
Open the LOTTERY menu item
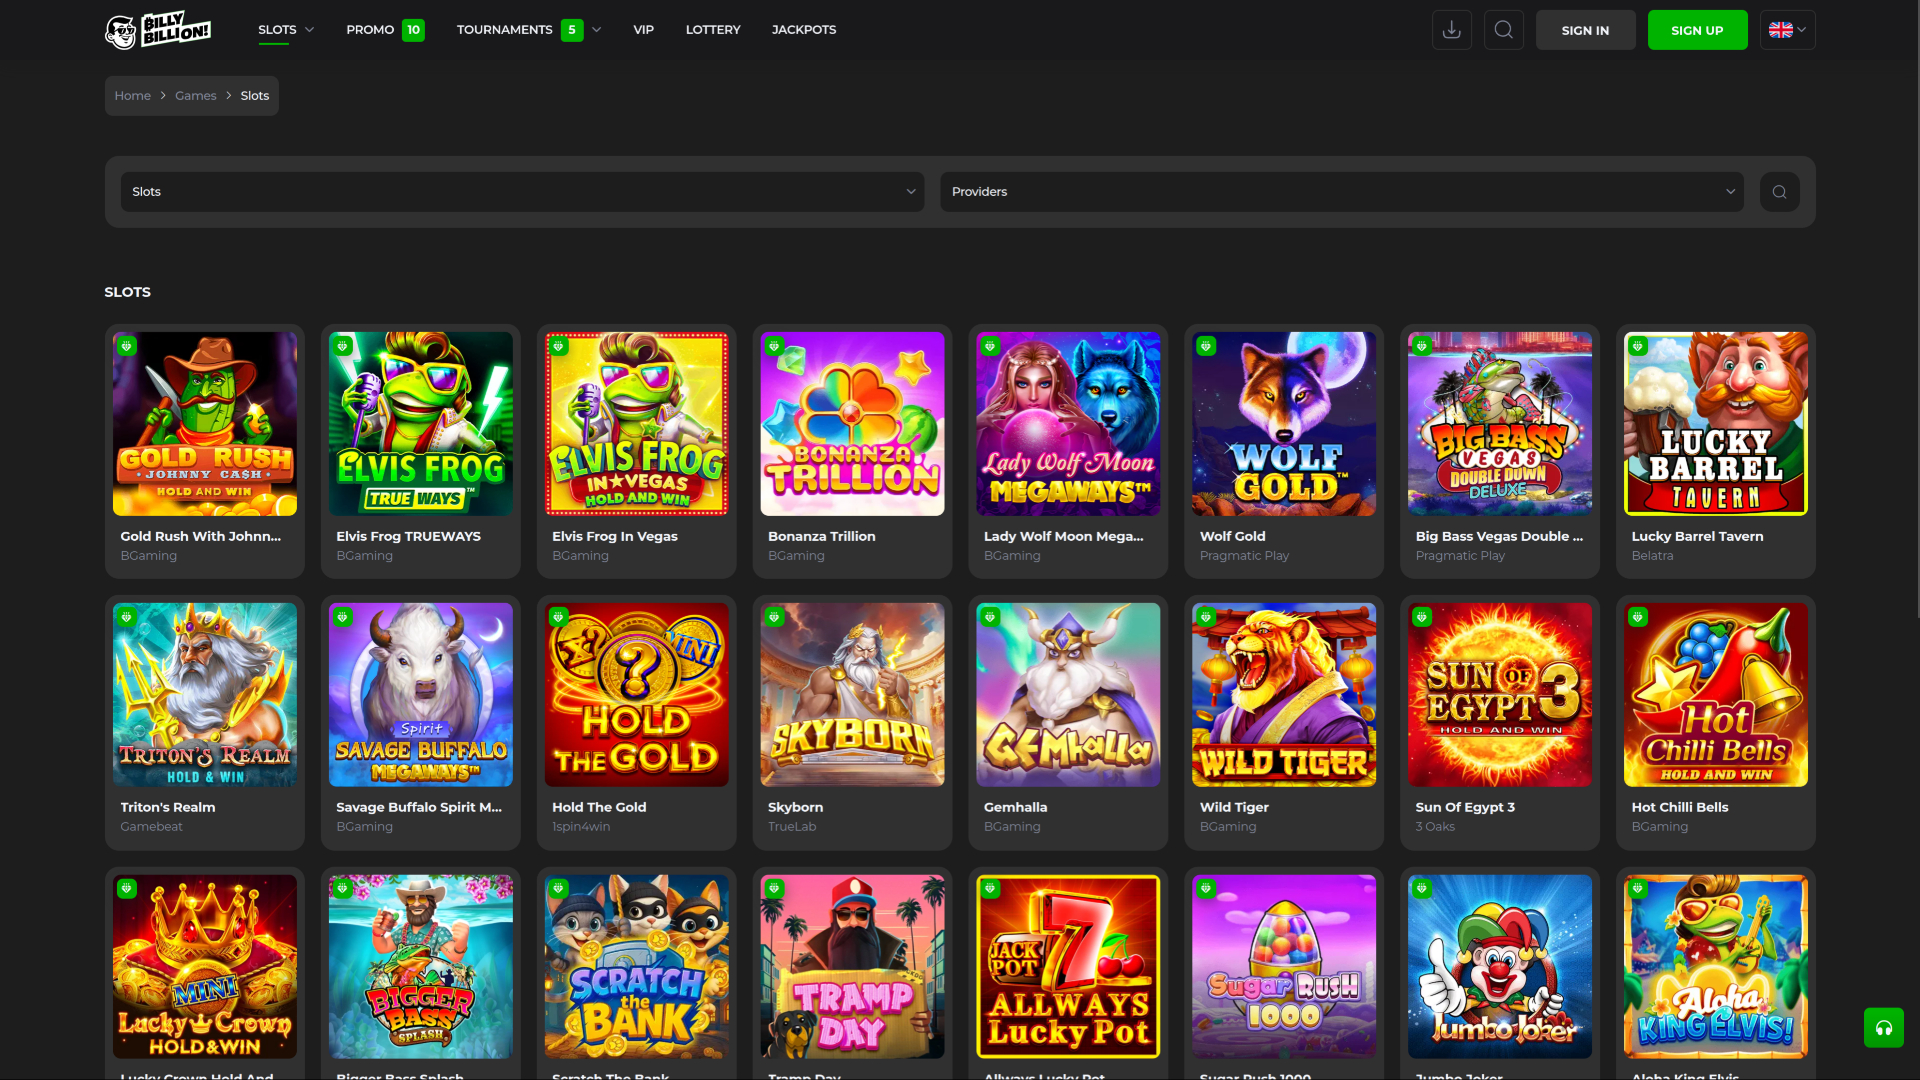click(712, 29)
